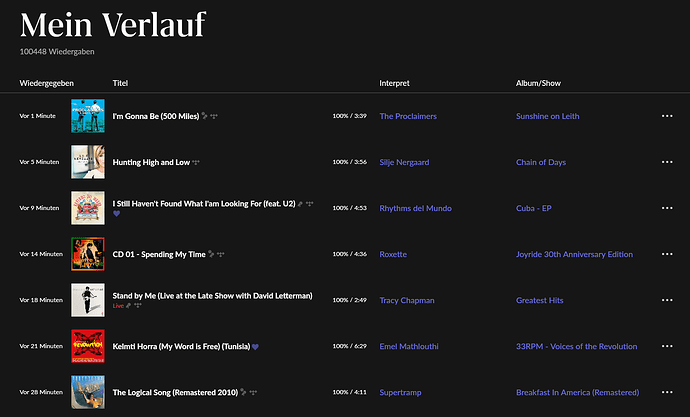Image resolution: width=690 pixels, height=417 pixels.
Task: Toggle heart favorite under I Still Haven't Found
Action: (117, 213)
